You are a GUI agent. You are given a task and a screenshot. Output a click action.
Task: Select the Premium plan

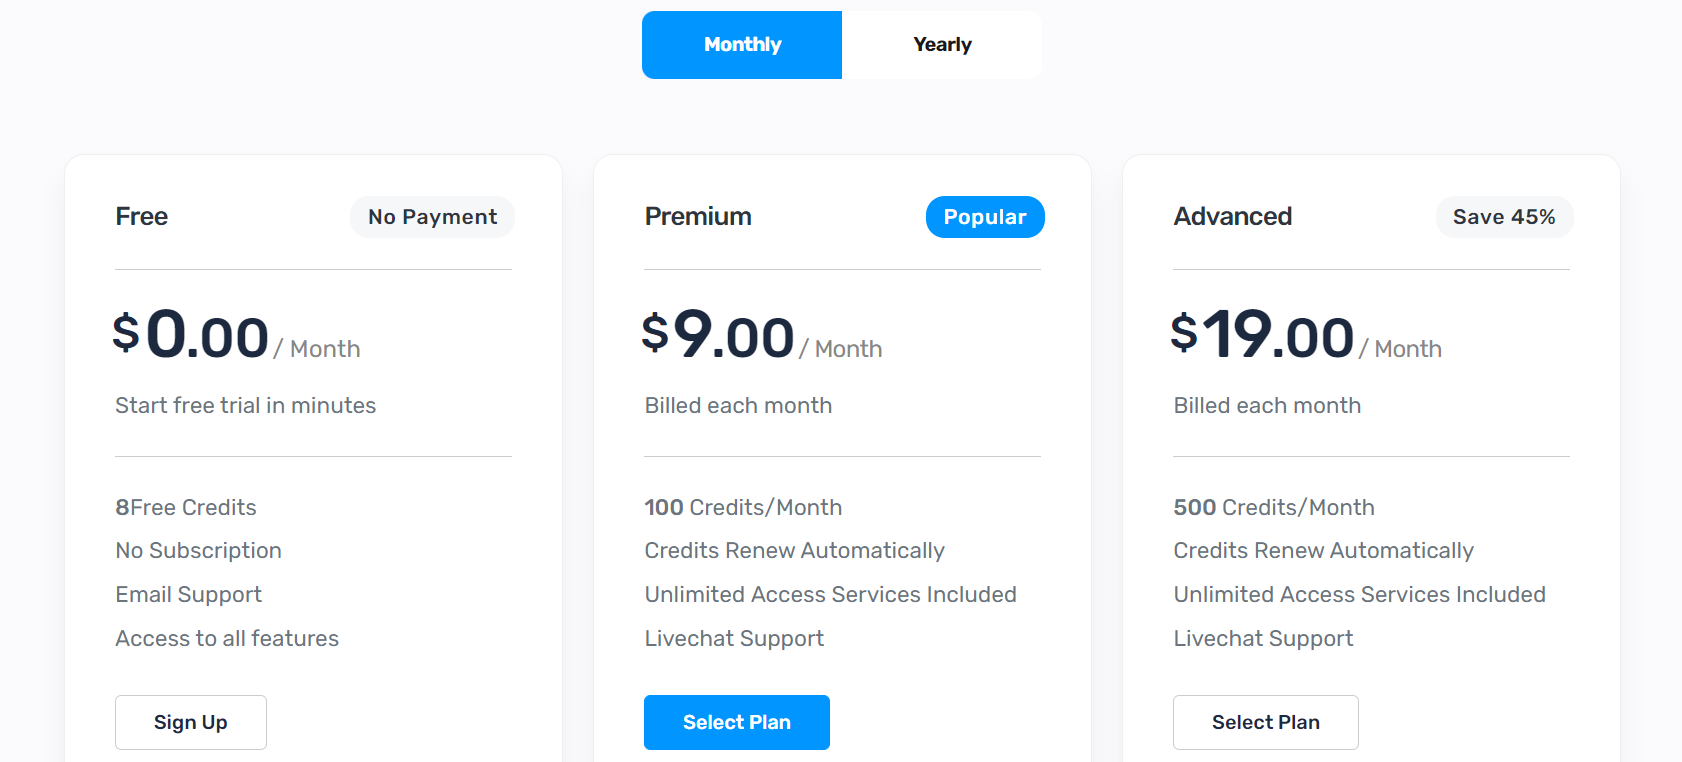737,722
